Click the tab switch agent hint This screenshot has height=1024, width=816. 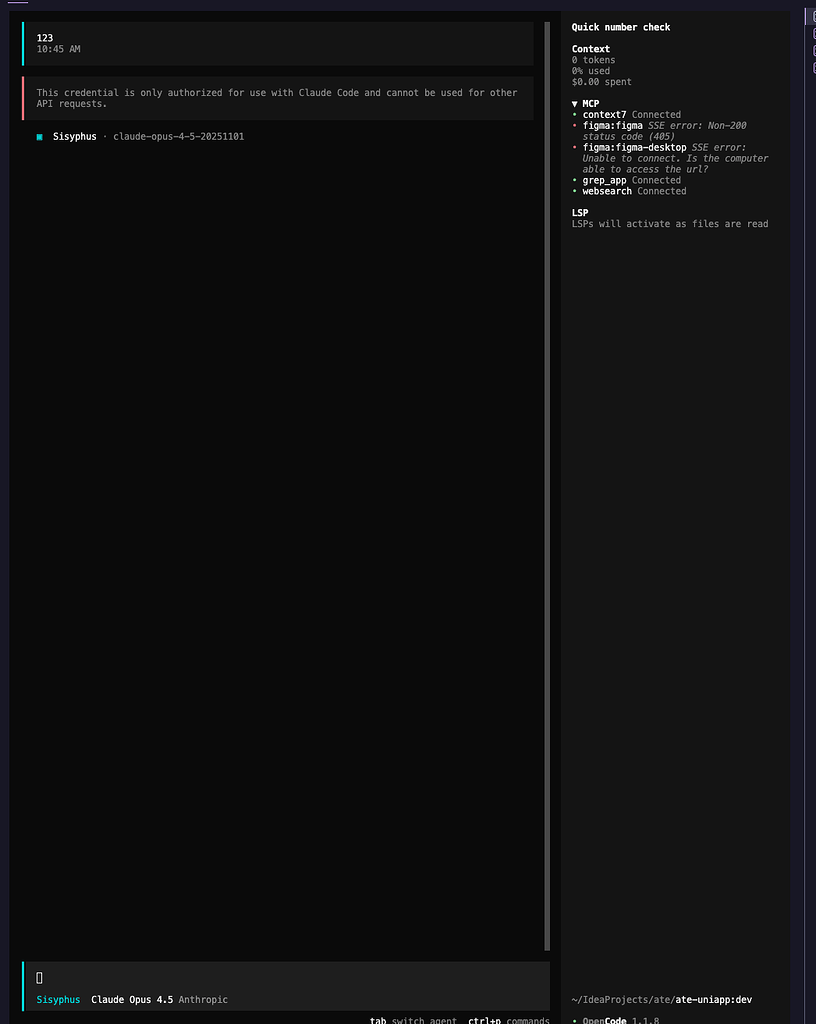[413, 1020]
